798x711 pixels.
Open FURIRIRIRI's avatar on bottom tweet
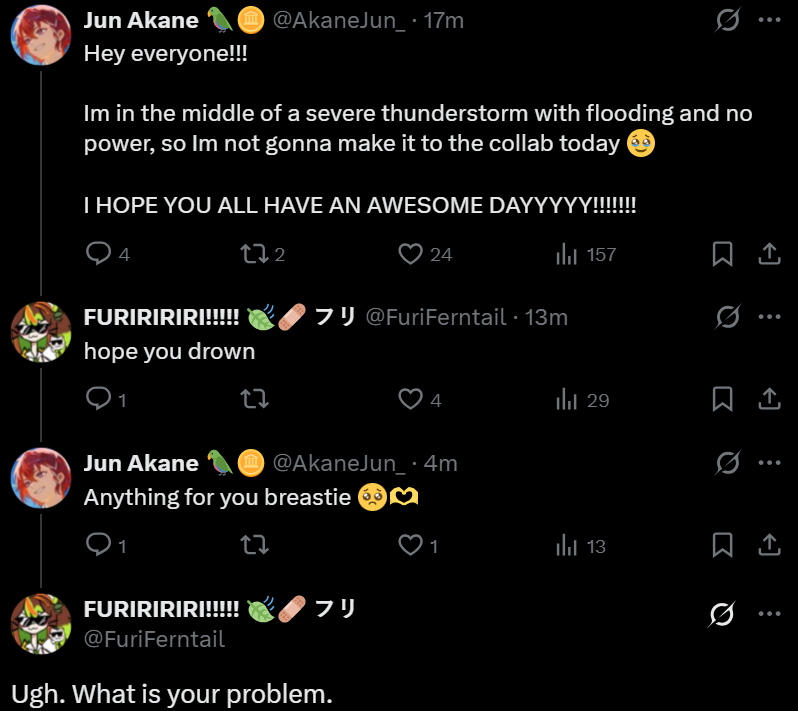40,624
